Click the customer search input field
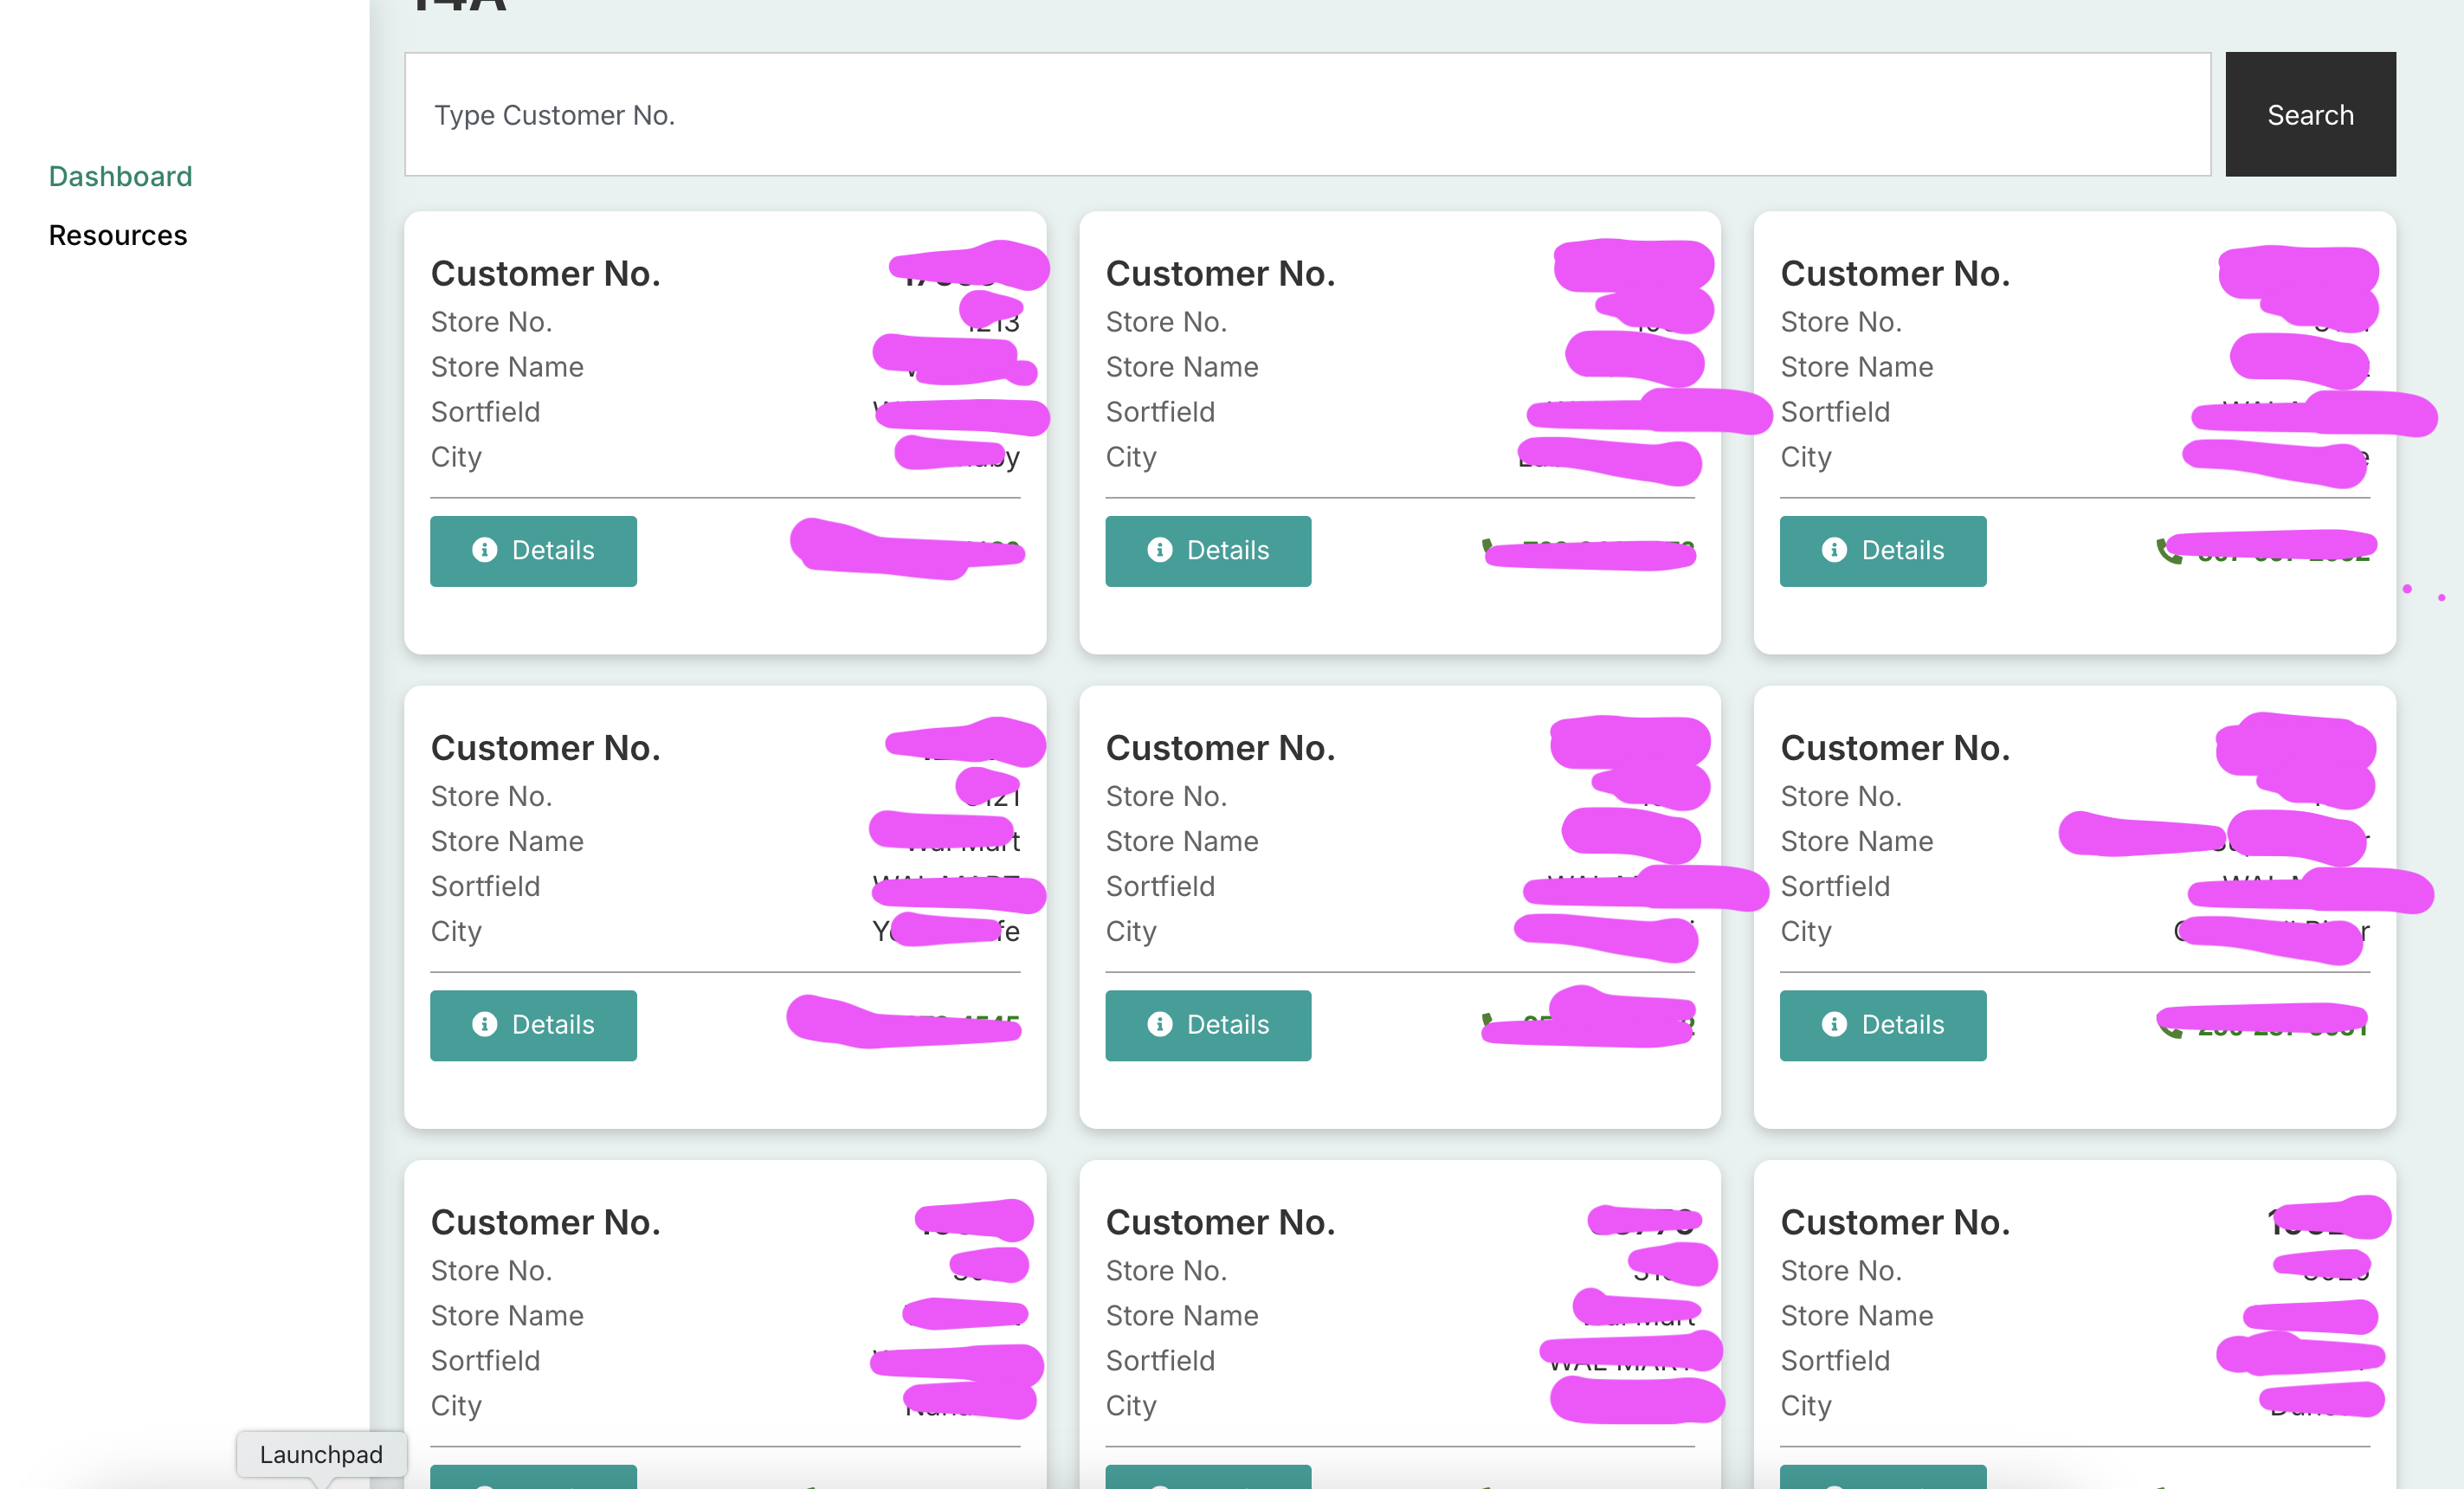Screen dimensions: 2464x1489 click(x=1307, y=114)
